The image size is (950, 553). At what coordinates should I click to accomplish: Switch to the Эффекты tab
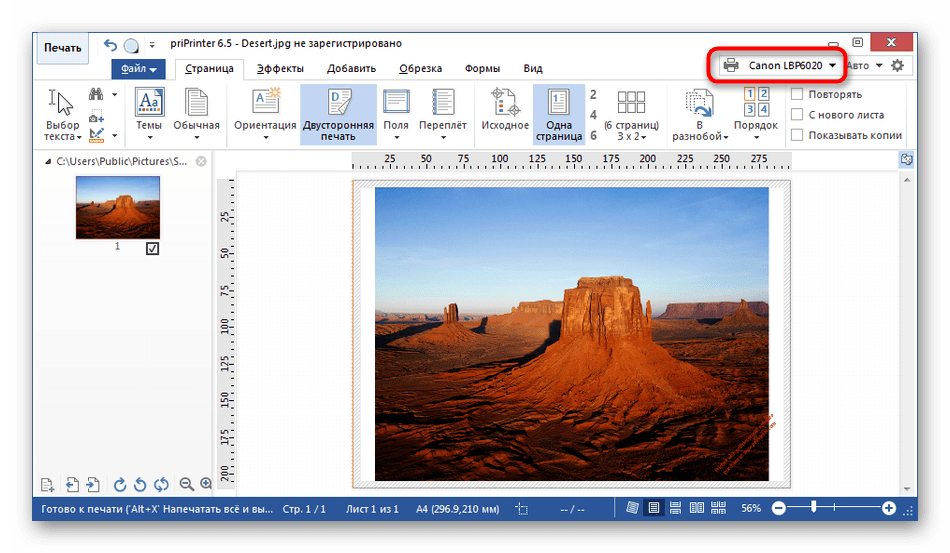click(x=280, y=68)
